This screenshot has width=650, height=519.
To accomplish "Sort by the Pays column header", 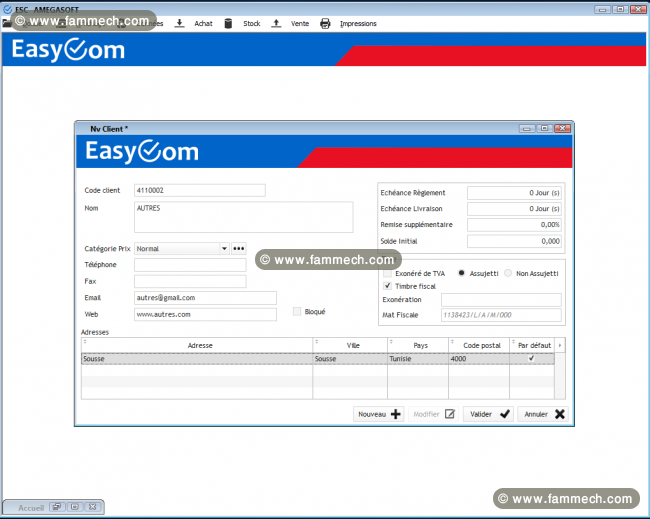I will 418,345.
